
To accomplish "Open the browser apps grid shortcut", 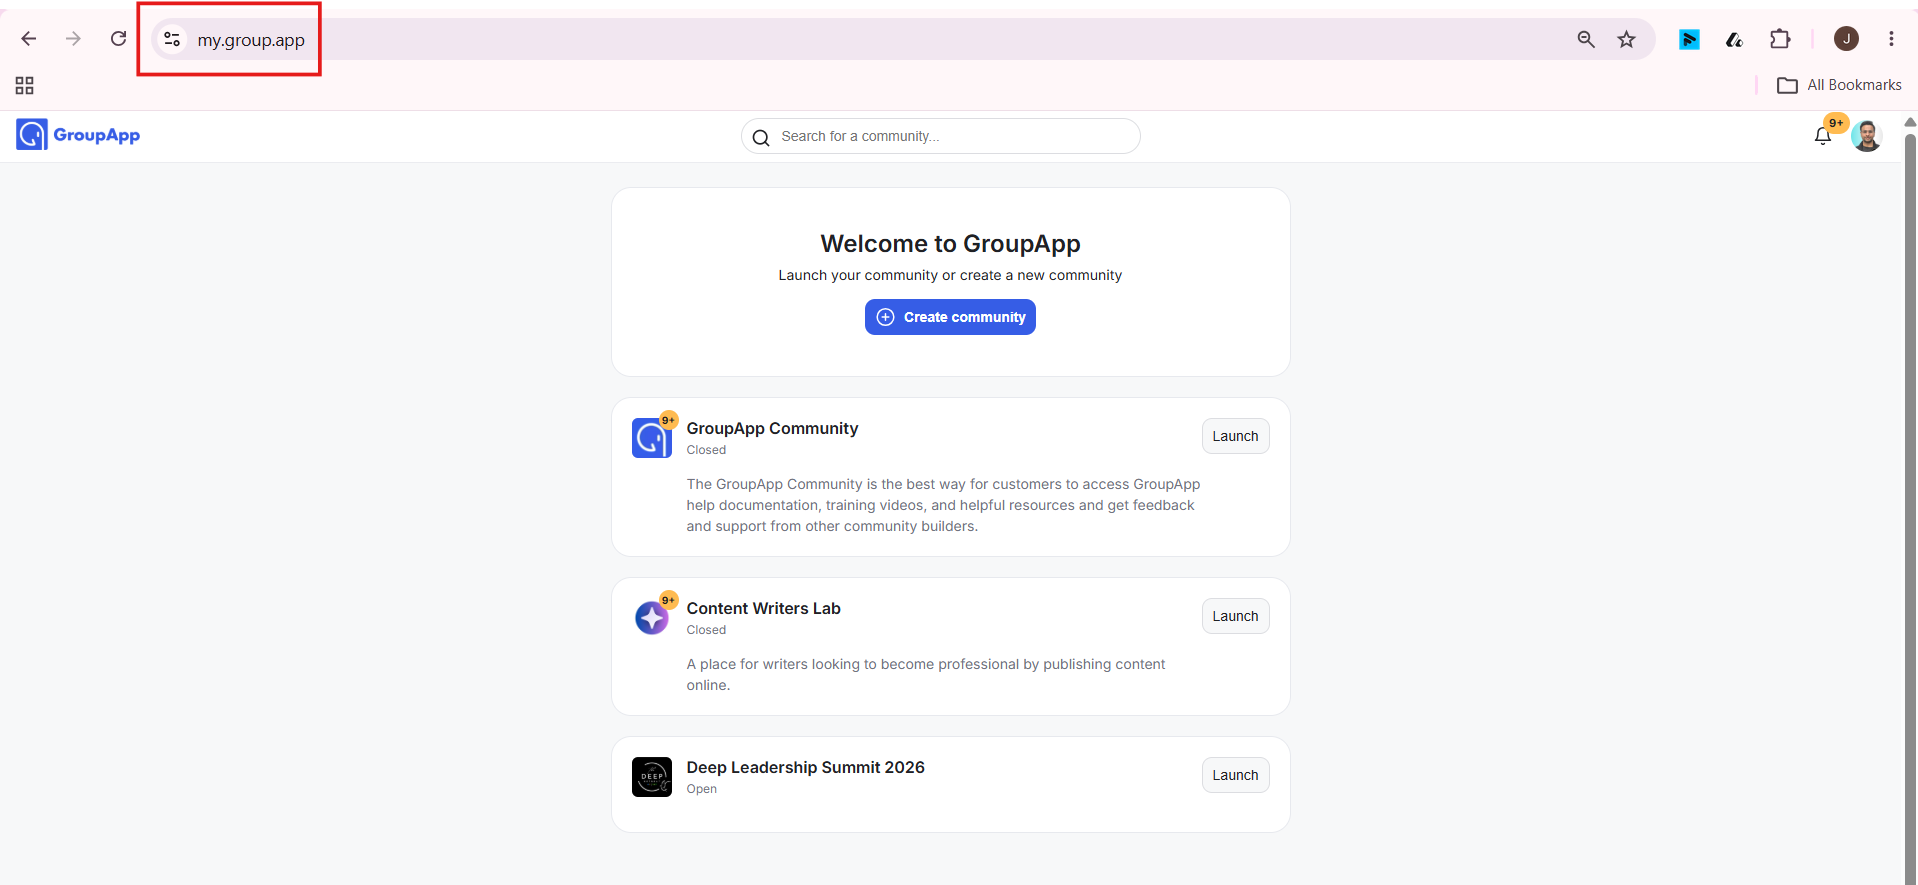I will point(25,86).
